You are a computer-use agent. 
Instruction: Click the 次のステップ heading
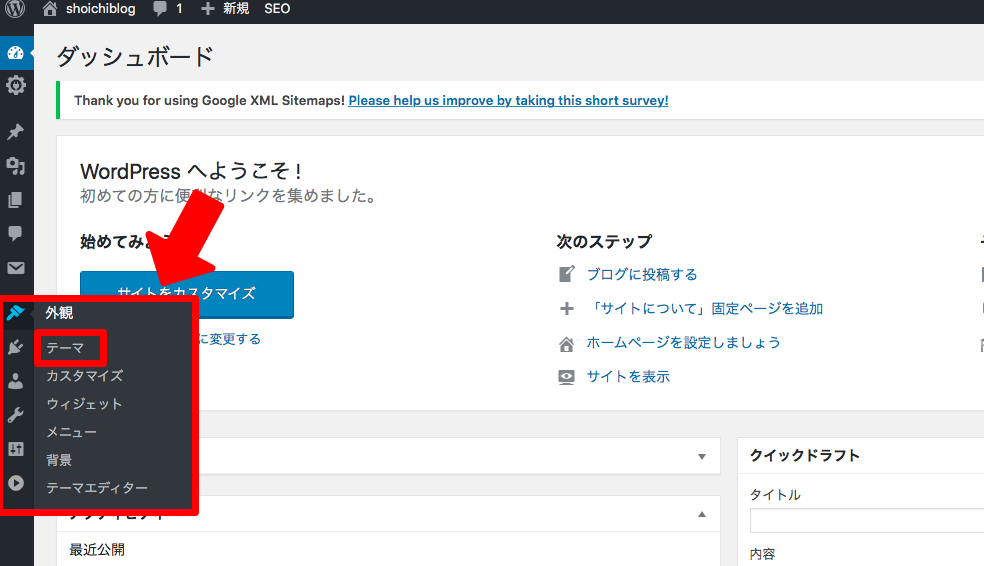pos(604,242)
